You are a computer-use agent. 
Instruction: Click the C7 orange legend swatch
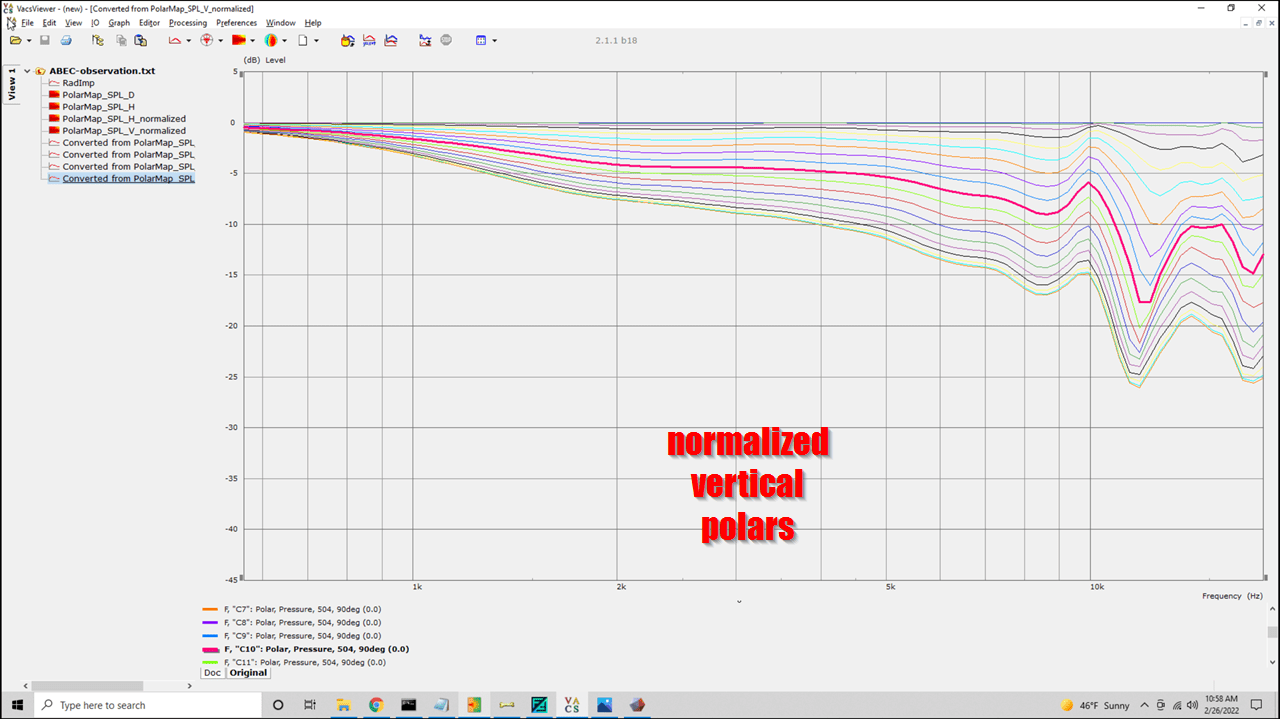point(210,609)
